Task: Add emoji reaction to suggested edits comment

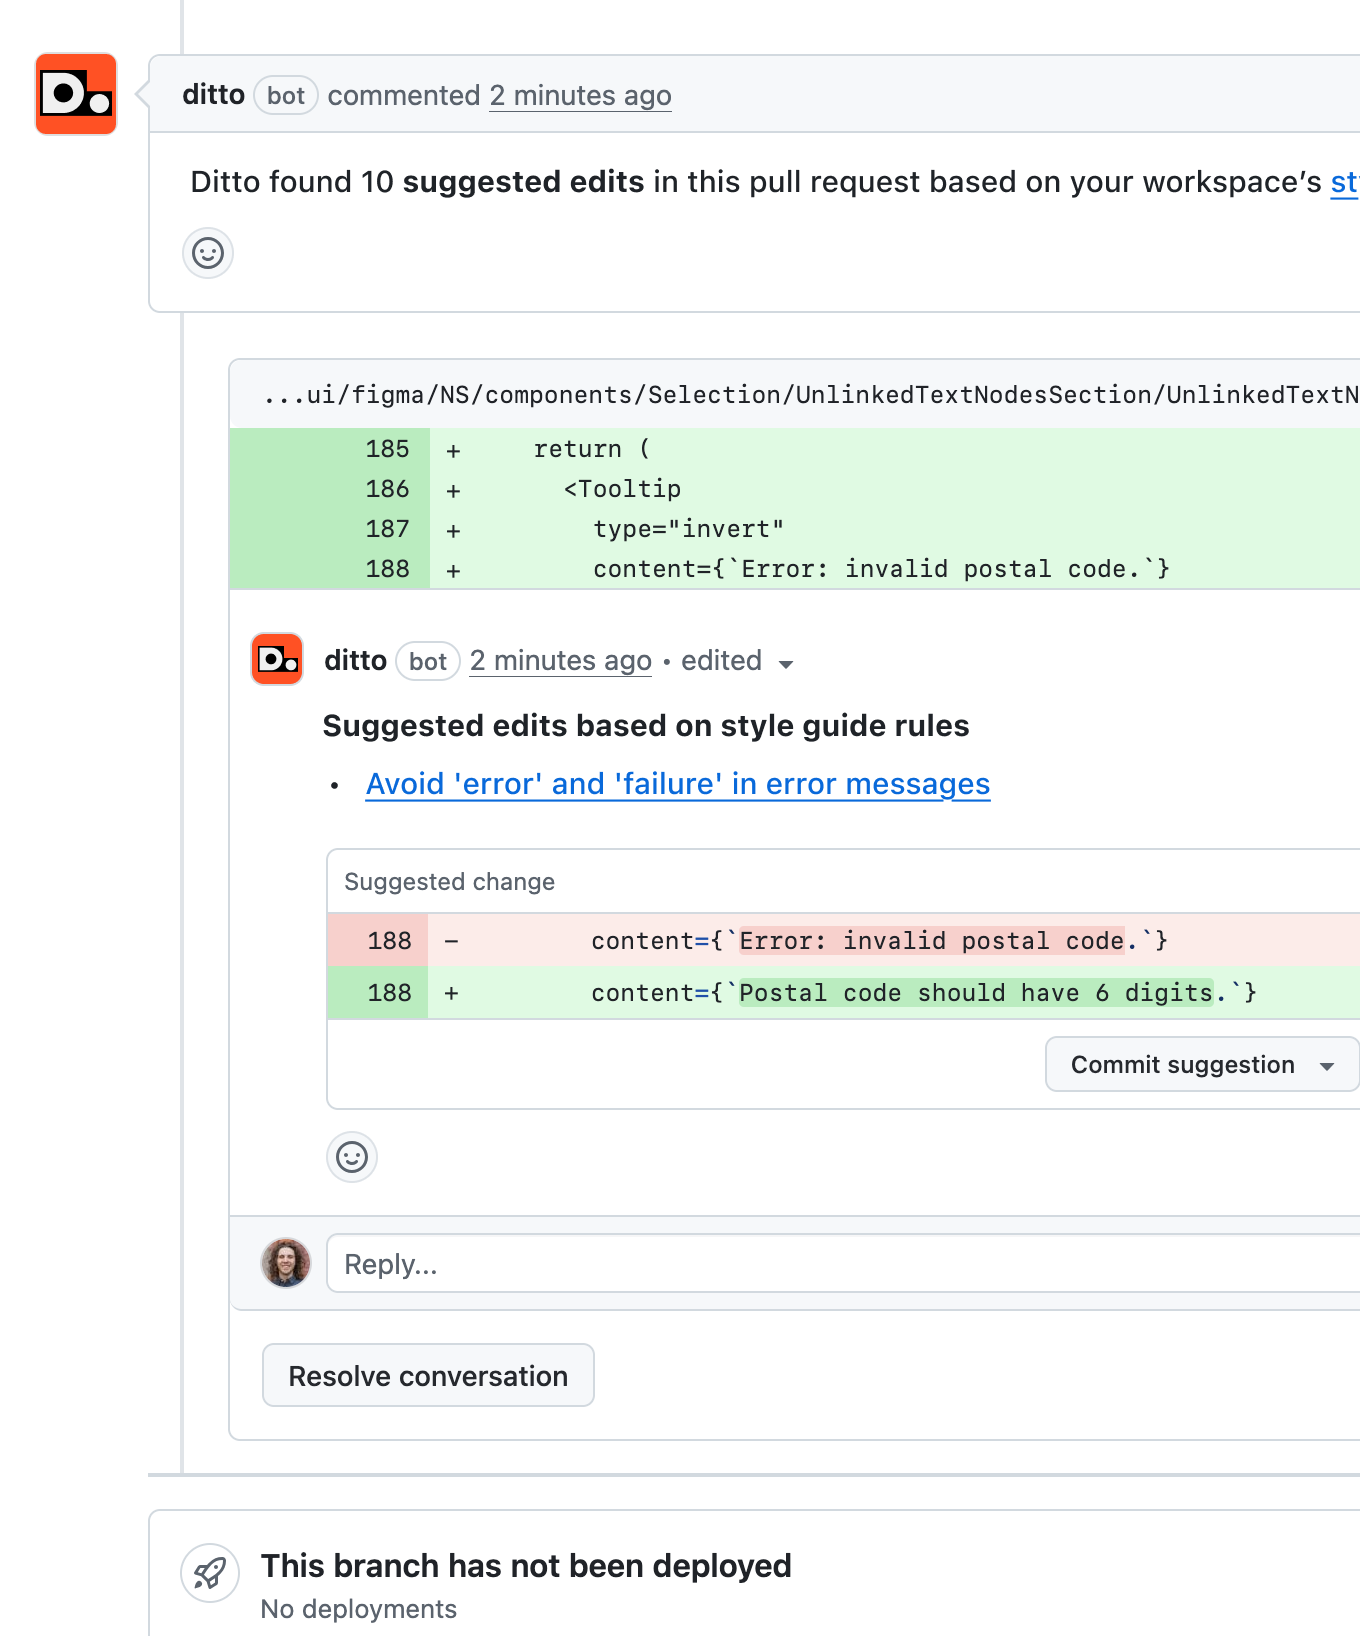Action: tap(352, 1157)
